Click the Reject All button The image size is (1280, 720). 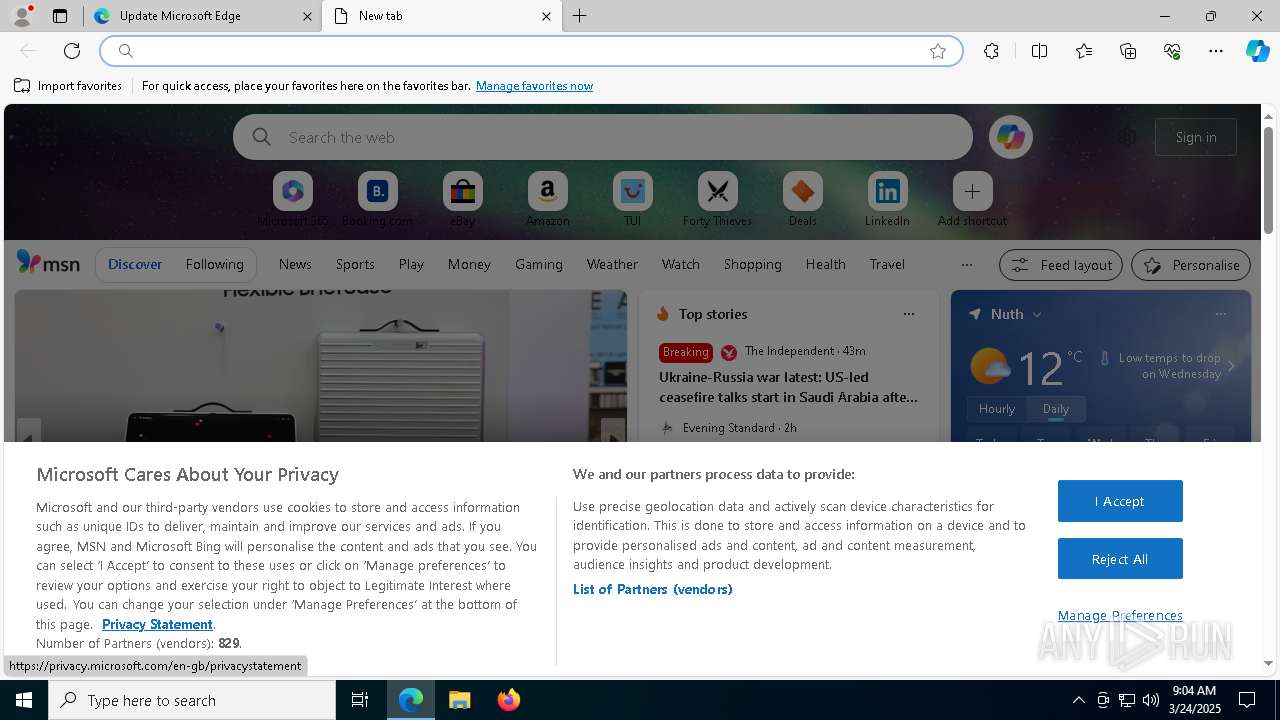coord(1120,559)
